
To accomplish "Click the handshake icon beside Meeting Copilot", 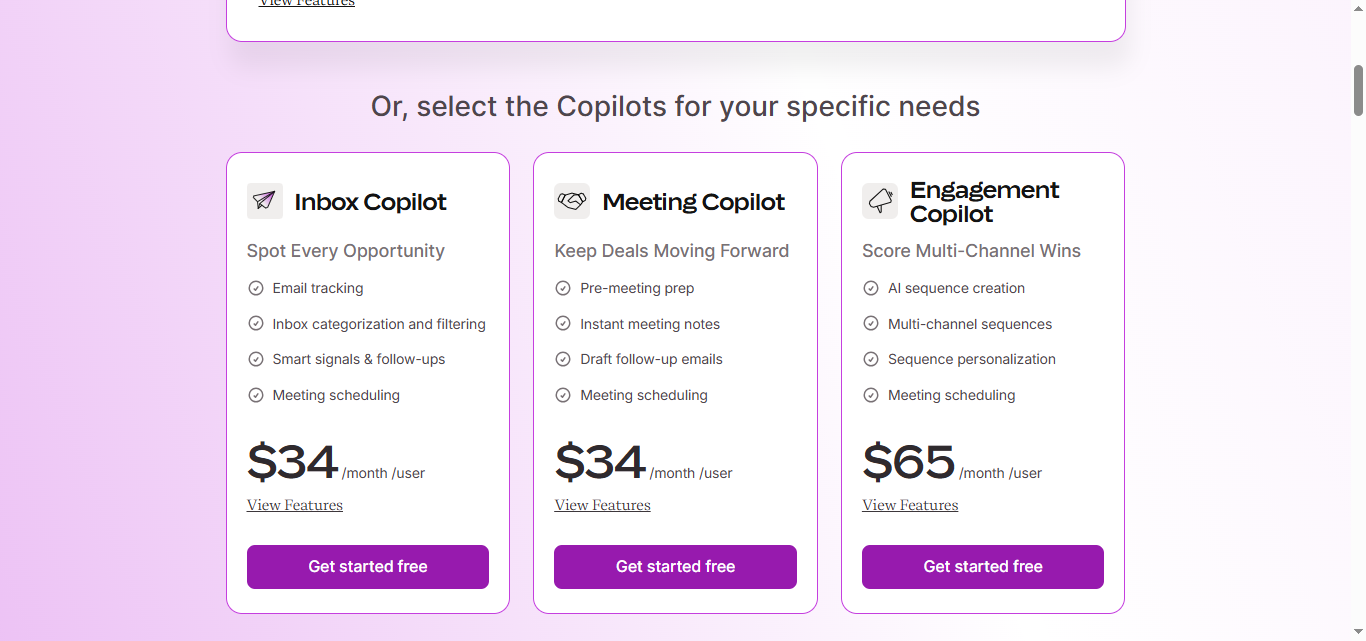I will [x=571, y=200].
